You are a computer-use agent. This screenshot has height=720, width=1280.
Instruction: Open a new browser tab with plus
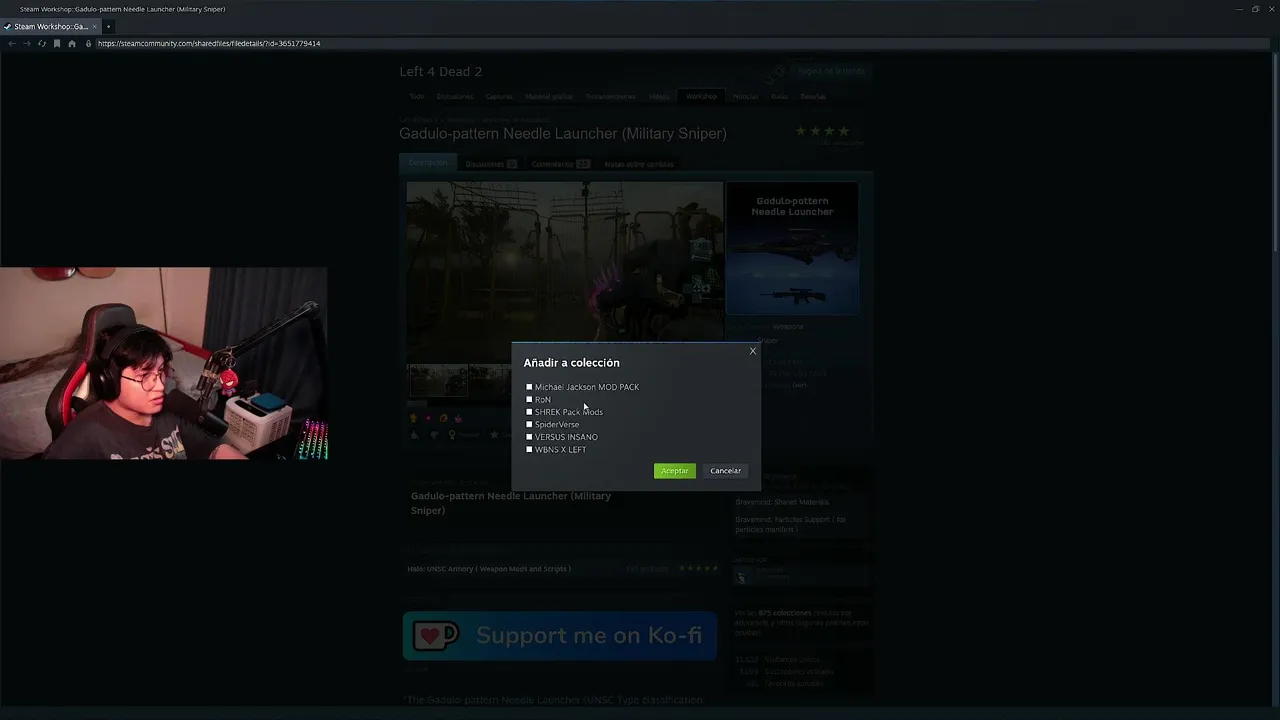[x=108, y=27]
